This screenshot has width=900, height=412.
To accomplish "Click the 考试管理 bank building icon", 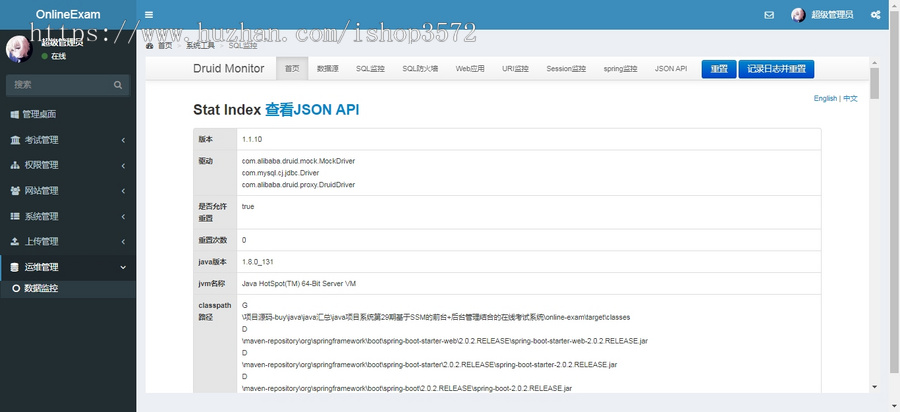I will [15, 140].
